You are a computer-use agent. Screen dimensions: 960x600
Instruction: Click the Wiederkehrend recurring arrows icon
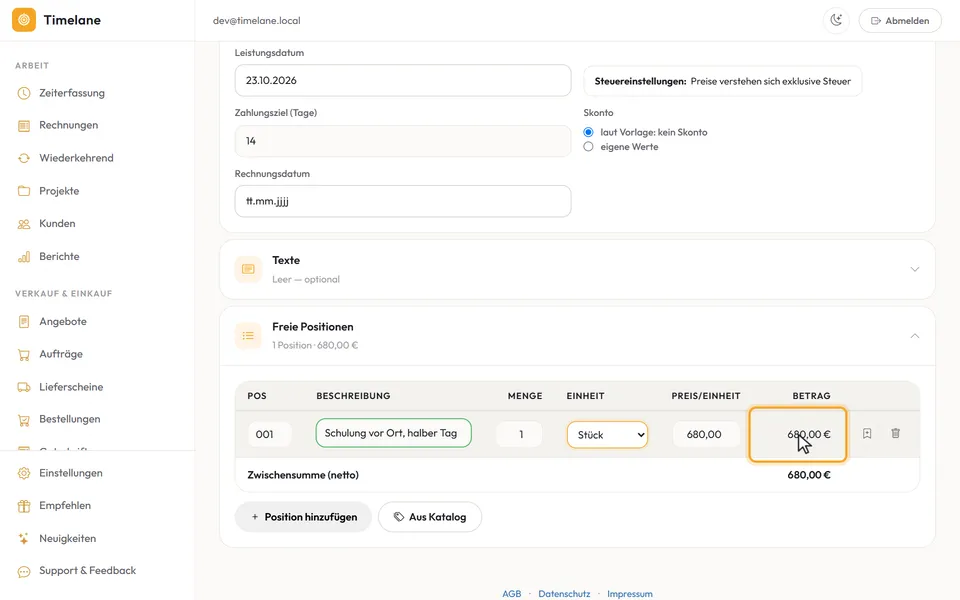(x=24, y=158)
